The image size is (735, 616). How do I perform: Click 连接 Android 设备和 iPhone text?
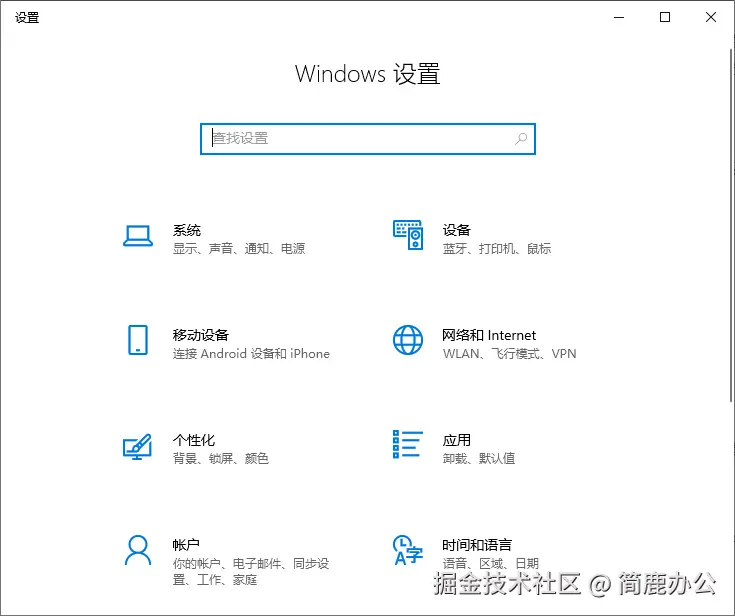coord(251,353)
